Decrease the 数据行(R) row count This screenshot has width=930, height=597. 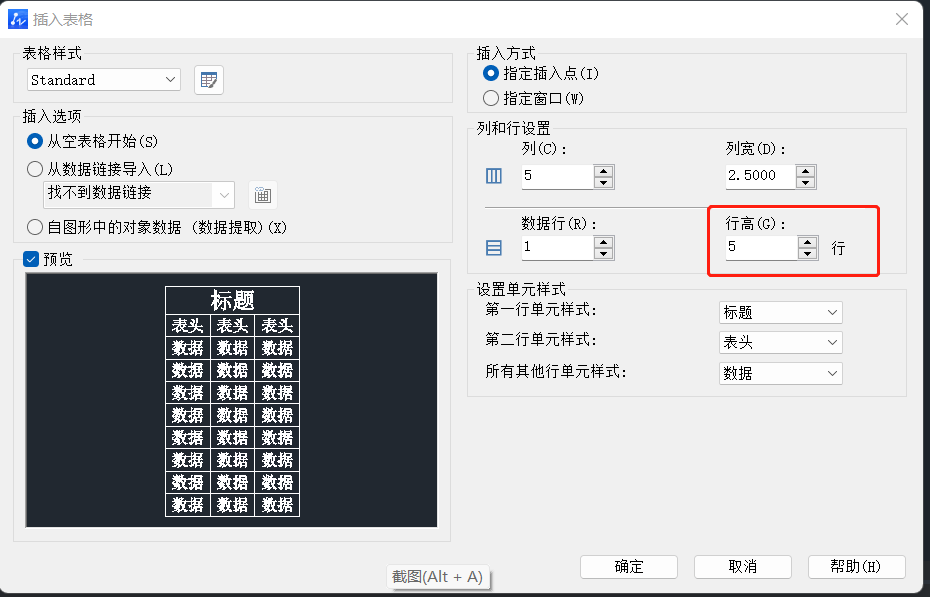(603, 254)
